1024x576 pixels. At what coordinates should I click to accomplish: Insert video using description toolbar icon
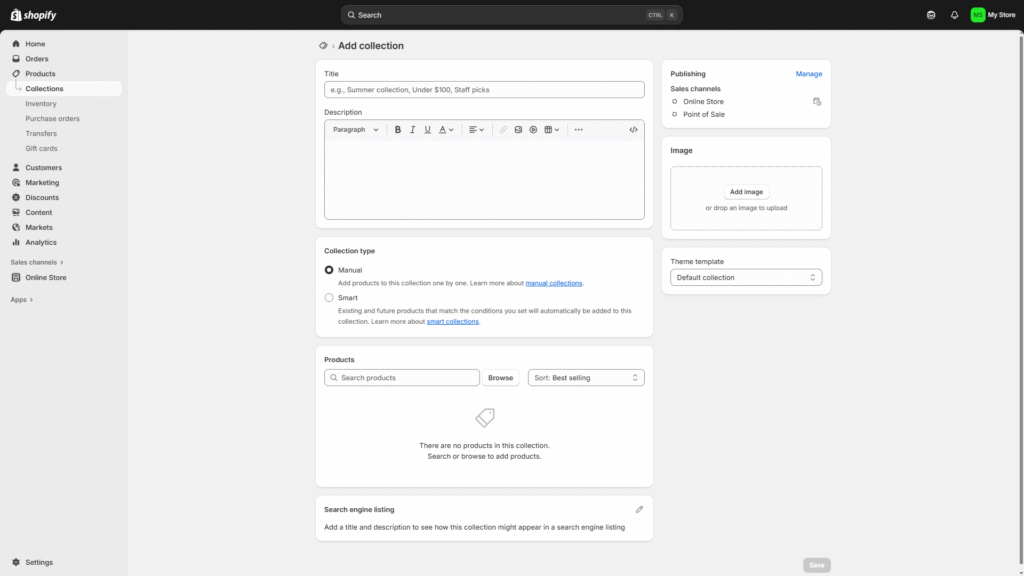533,130
